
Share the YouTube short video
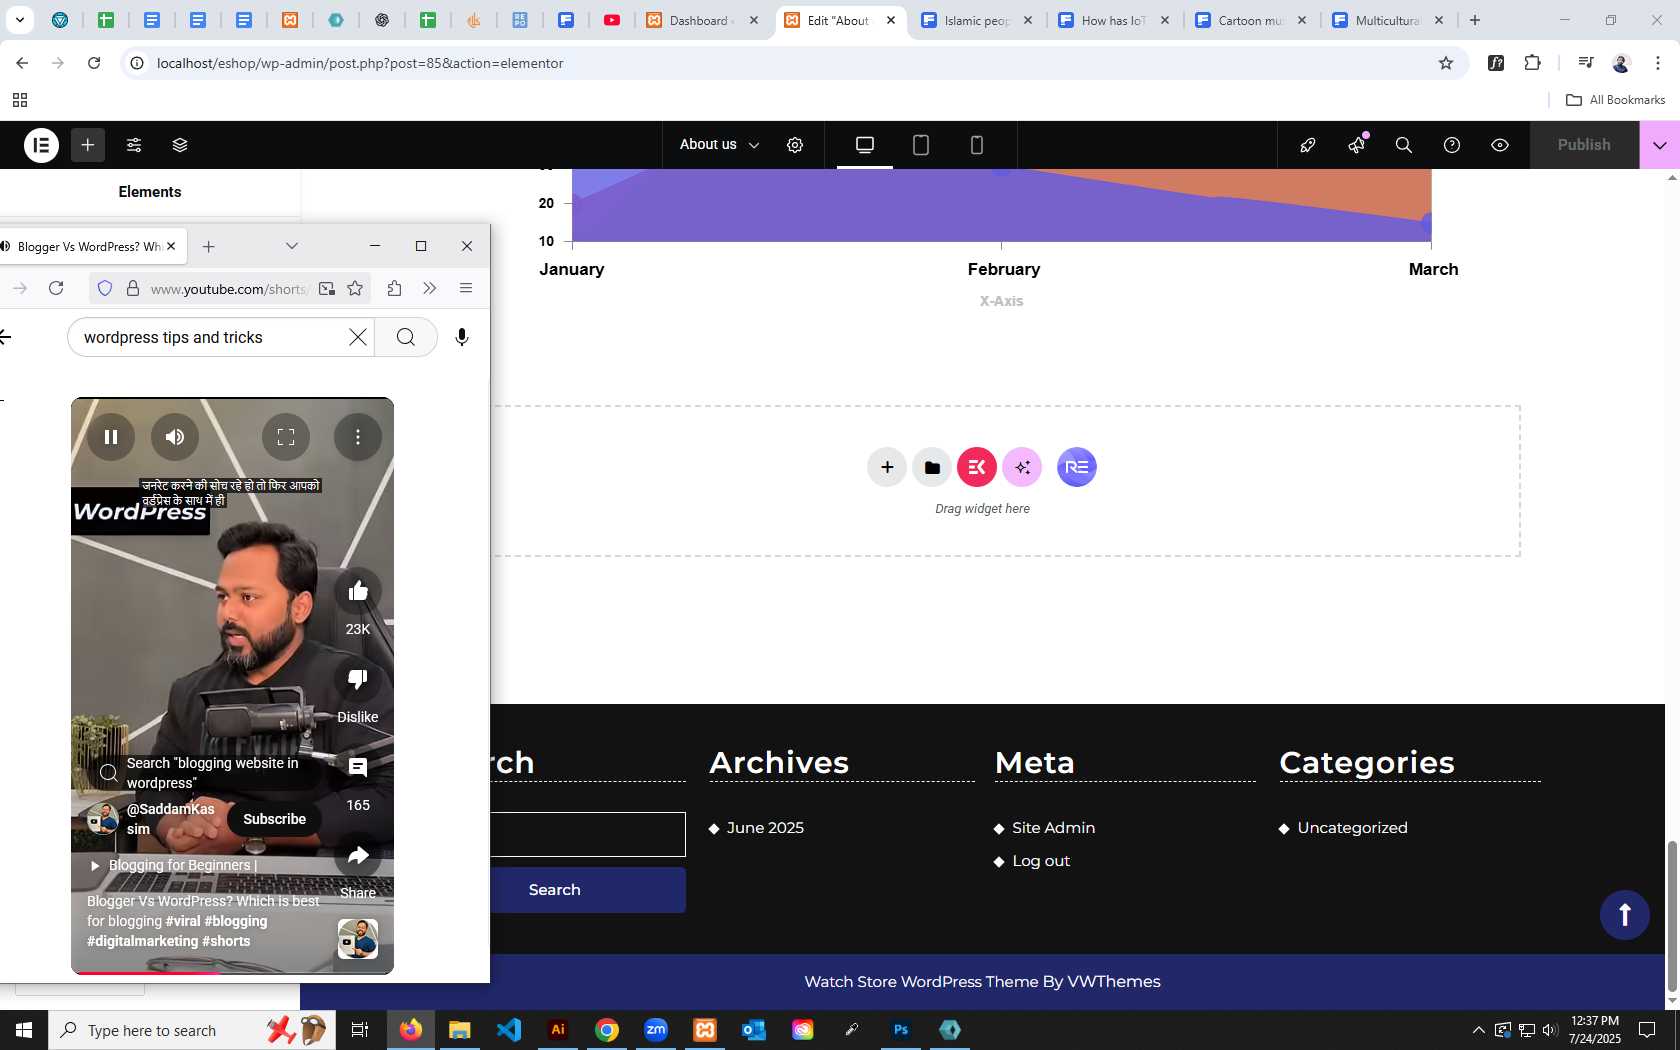pos(358,856)
